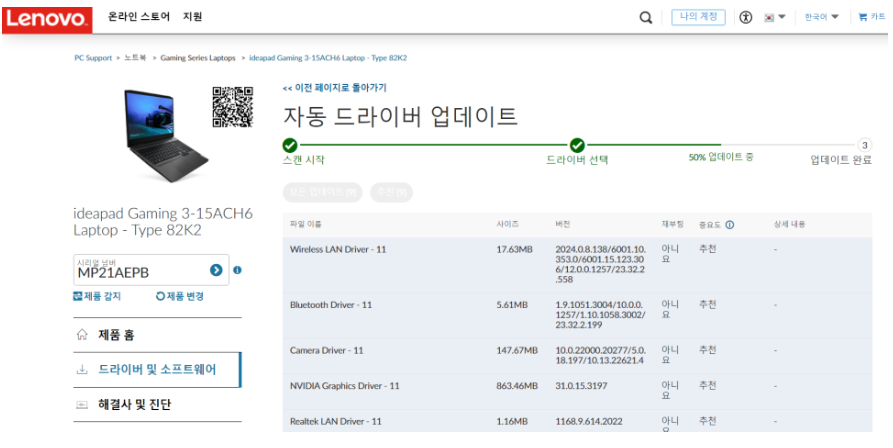Screen dimensions: 893x448
Task: Open the country flag dropdown
Action: (x=775, y=17)
